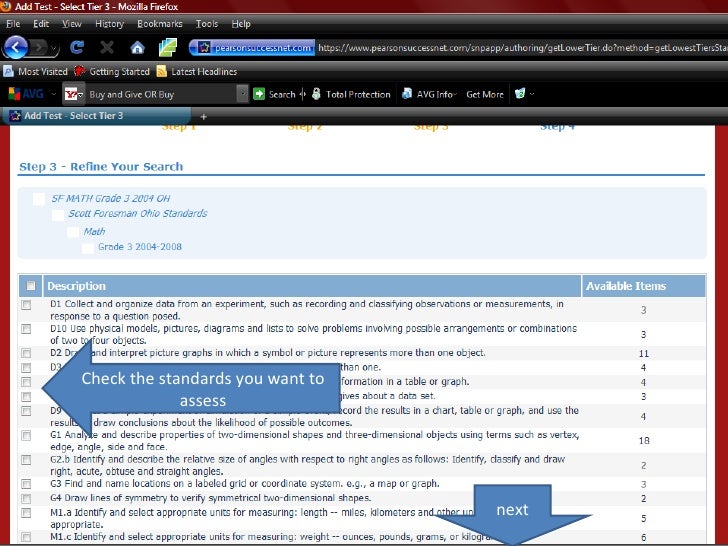Click the Yahoo search engine icon

tap(71, 94)
